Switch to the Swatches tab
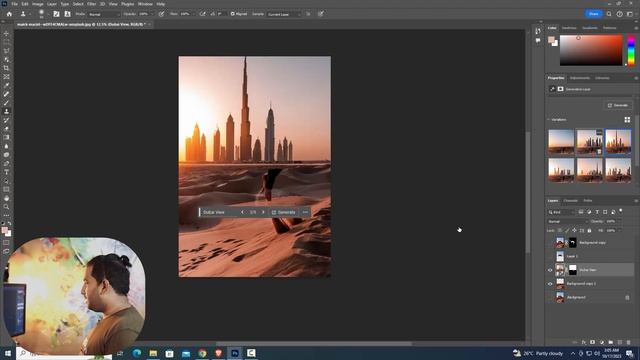 tap(569, 28)
